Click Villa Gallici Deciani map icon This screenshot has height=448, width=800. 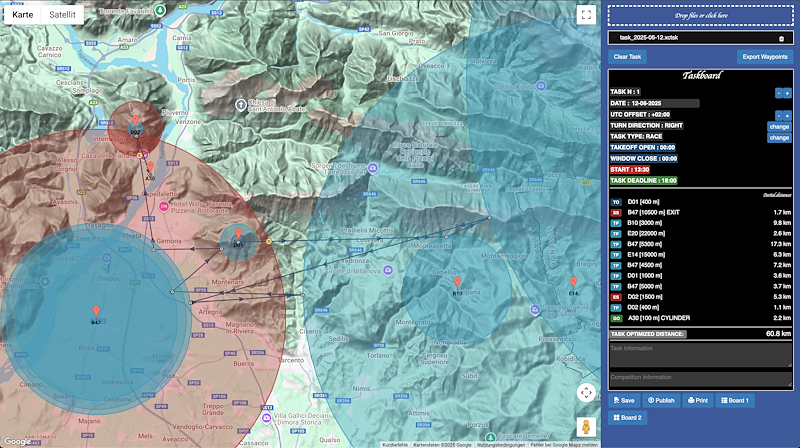click(266, 418)
